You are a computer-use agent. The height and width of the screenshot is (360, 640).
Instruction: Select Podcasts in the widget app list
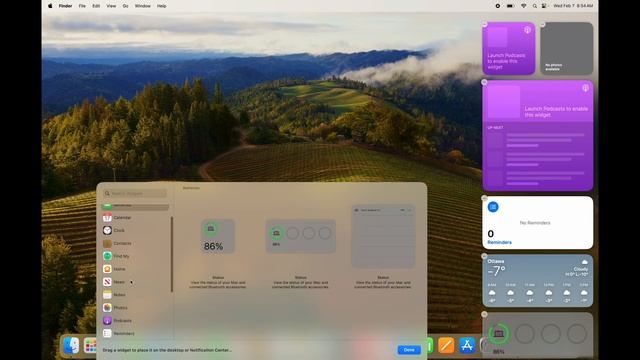pos(135,320)
